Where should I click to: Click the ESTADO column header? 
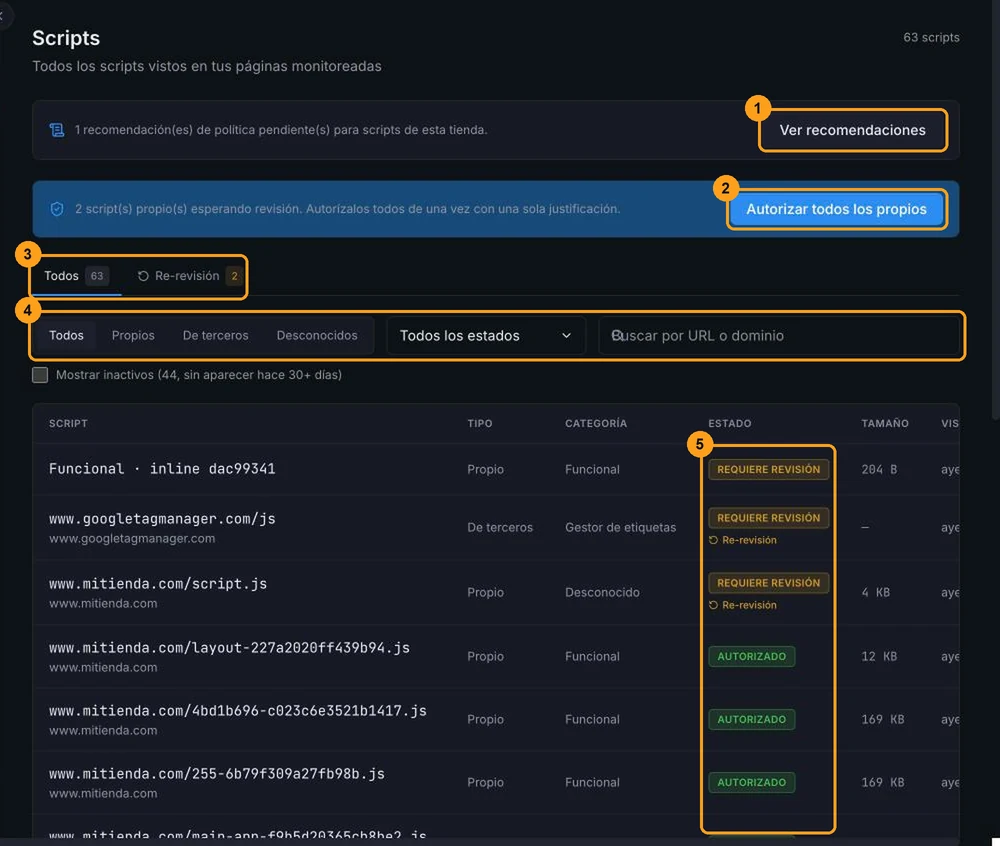click(730, 423)
